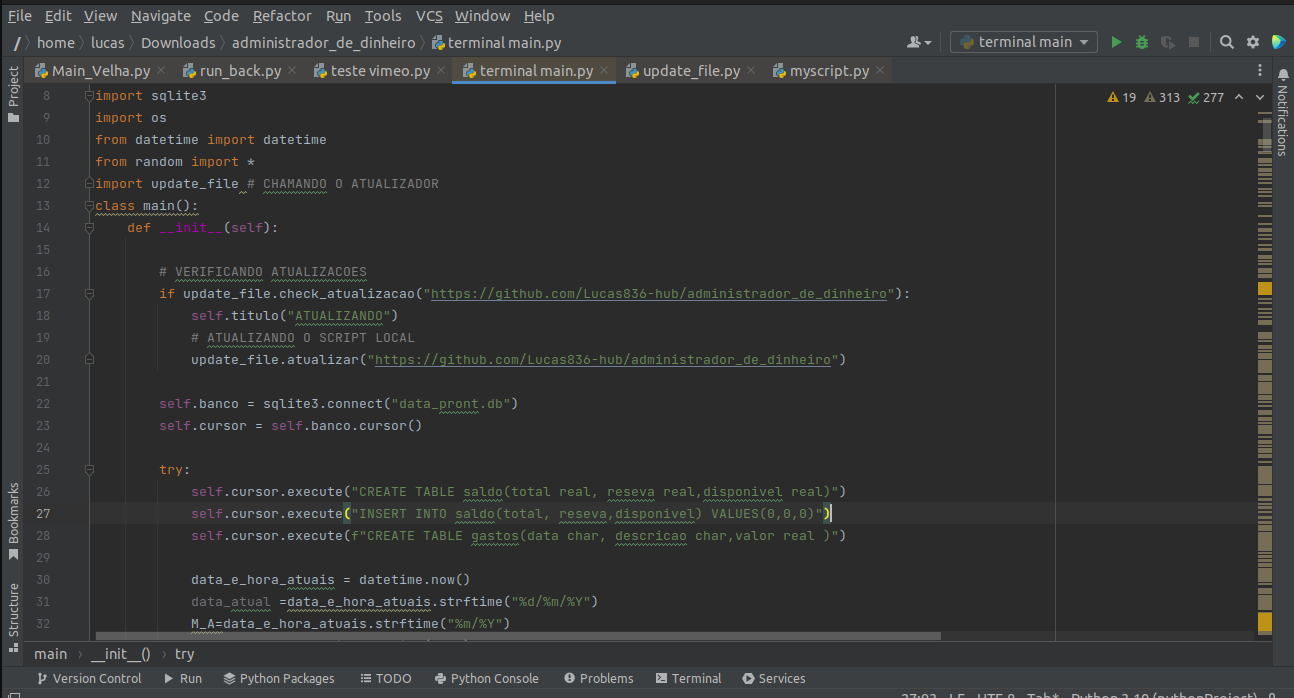Open the IDE Settings gear icon
This screenshot has height=698, width=1294.
[x=1252, y=41]
